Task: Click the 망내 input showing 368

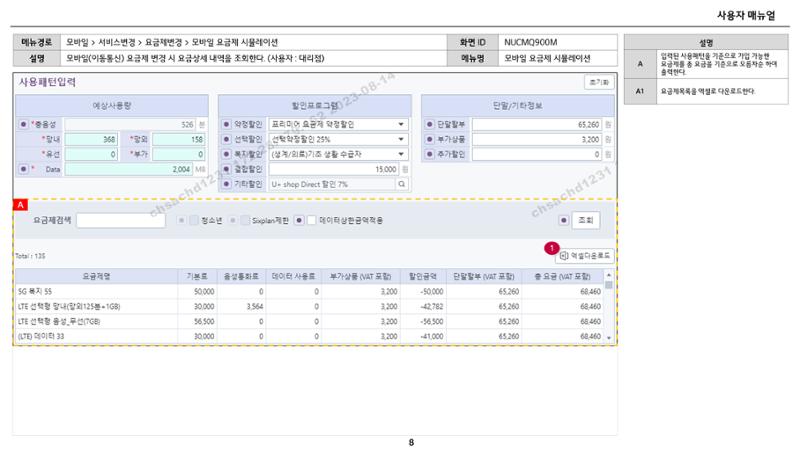Action: pyautogui.click(x=91, y=139)
